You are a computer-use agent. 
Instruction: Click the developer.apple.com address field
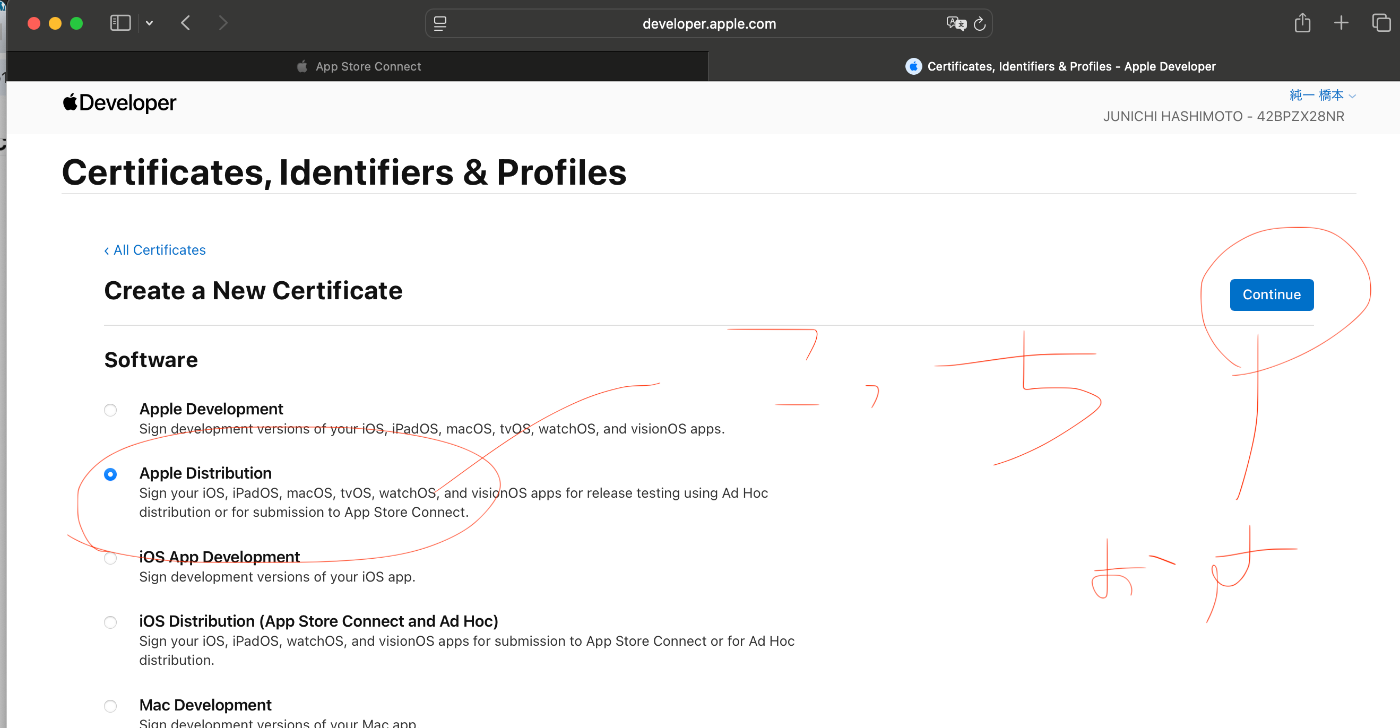click(709, 24)
